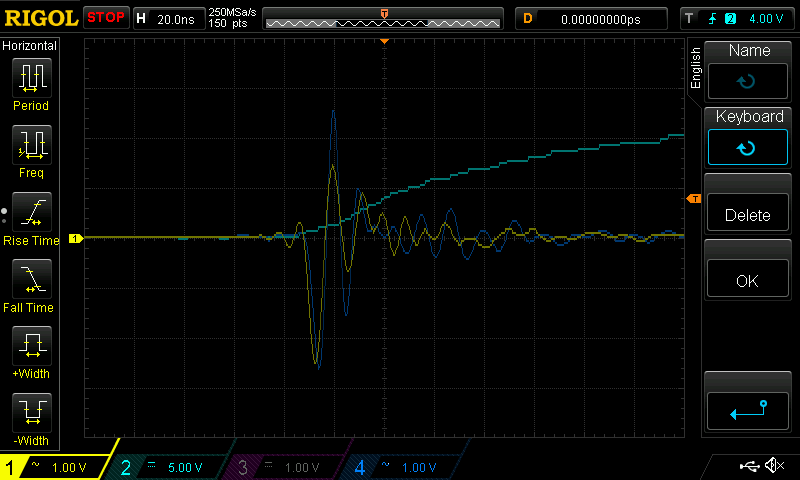800x480 pixels.
Task: Select the Rise Time measurement icon
Action: tap(32, 212)
